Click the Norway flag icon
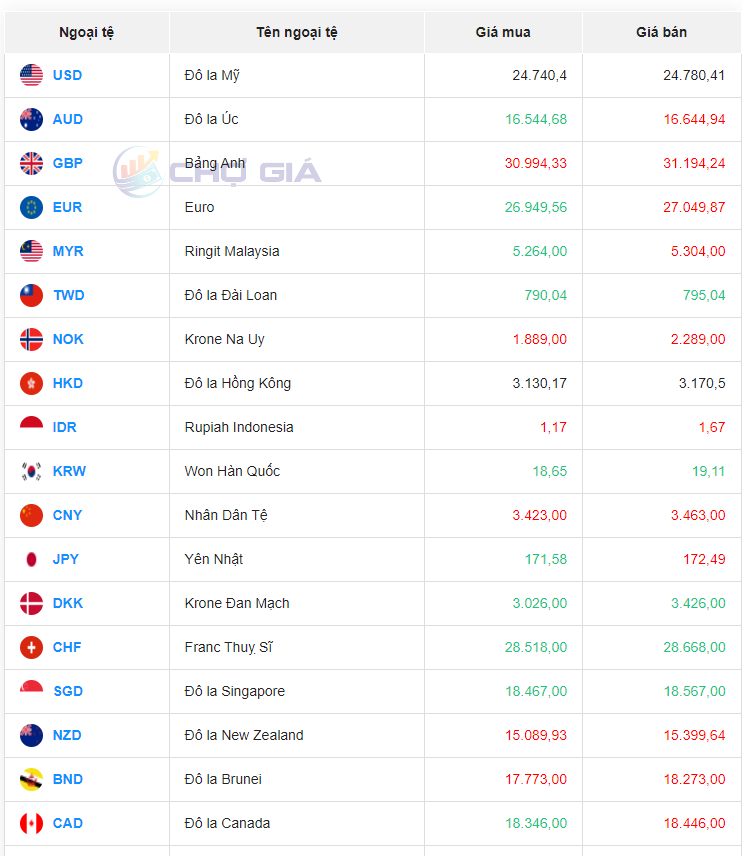The height and width of the screenshot is (856, 742). [x=31, y=339]
